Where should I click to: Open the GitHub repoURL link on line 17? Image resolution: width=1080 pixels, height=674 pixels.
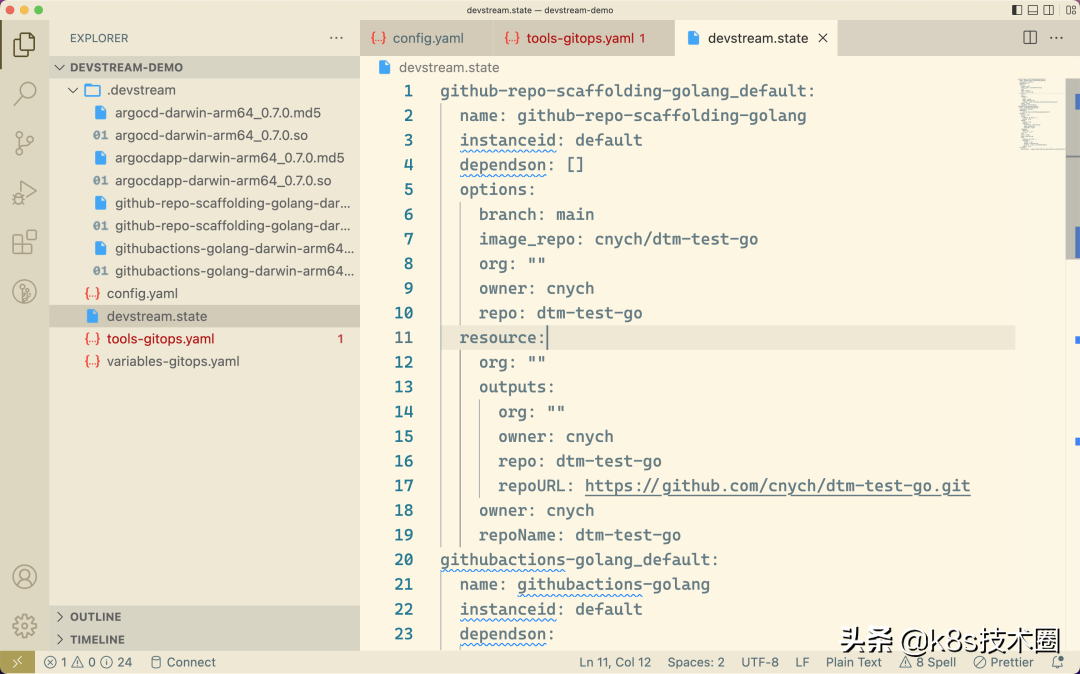click(777, 486)
